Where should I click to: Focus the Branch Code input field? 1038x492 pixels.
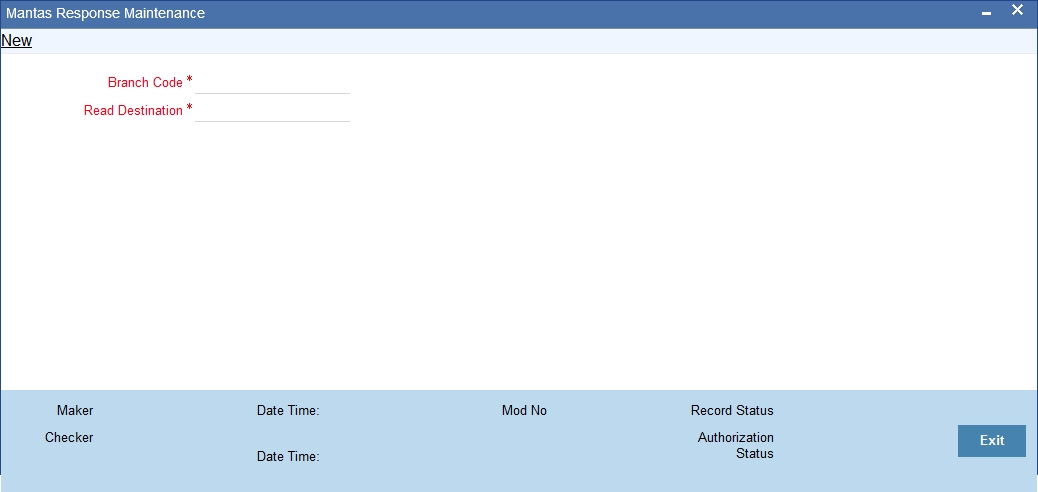tap(272, 83)
